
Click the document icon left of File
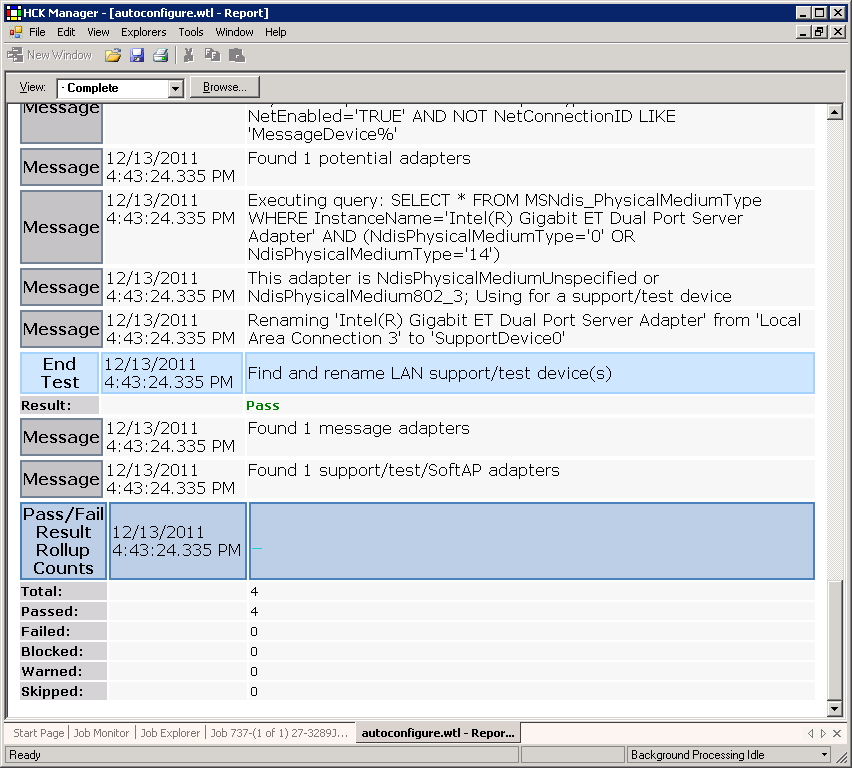tap(16, 32)
